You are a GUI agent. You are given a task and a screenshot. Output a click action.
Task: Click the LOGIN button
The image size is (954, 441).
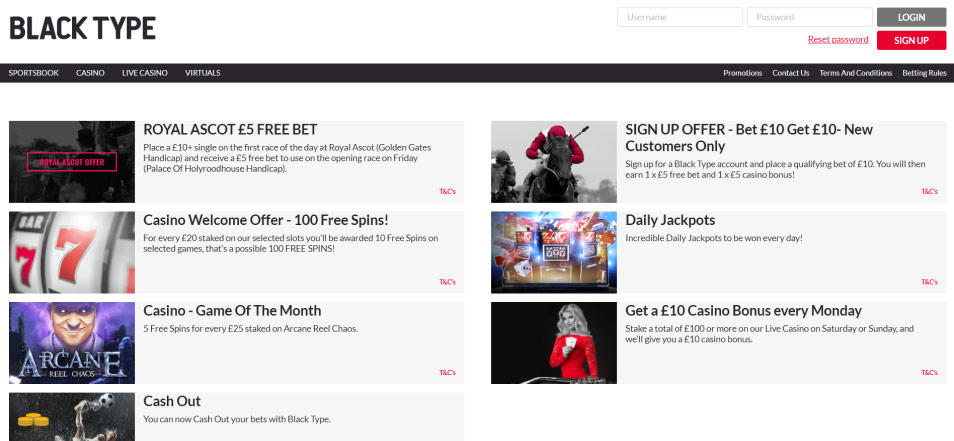(x=911, y=17)
